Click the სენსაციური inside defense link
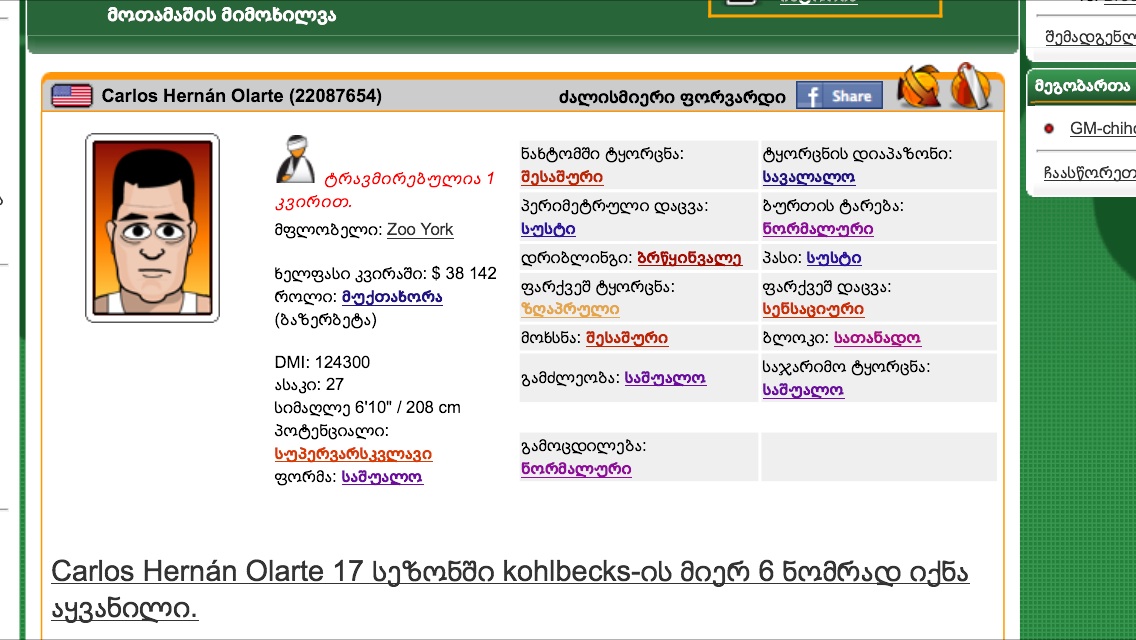This screenshot has width=1136, height=640. click(813, 309)
